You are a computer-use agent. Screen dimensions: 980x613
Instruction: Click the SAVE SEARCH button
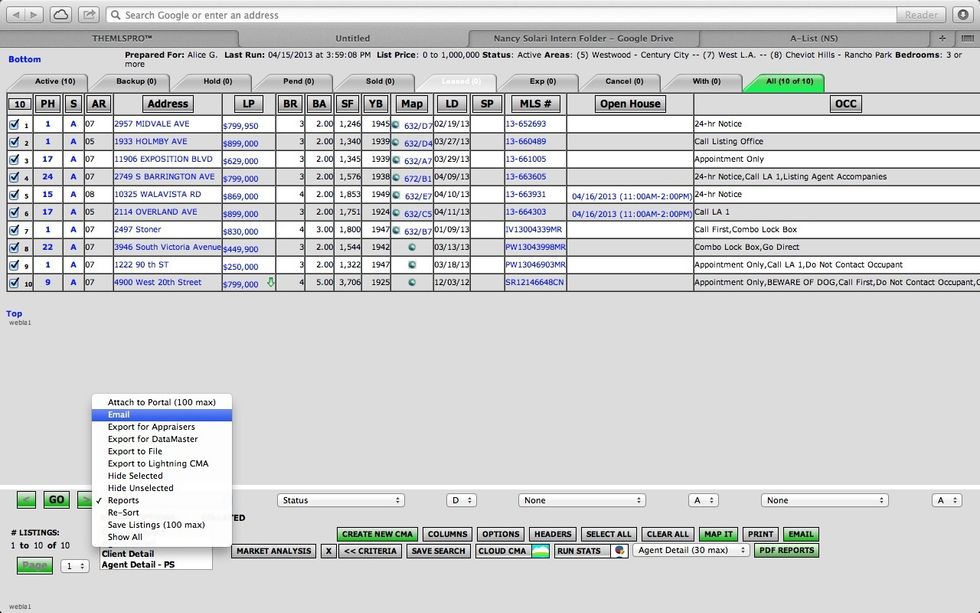(x=438, y=551)
